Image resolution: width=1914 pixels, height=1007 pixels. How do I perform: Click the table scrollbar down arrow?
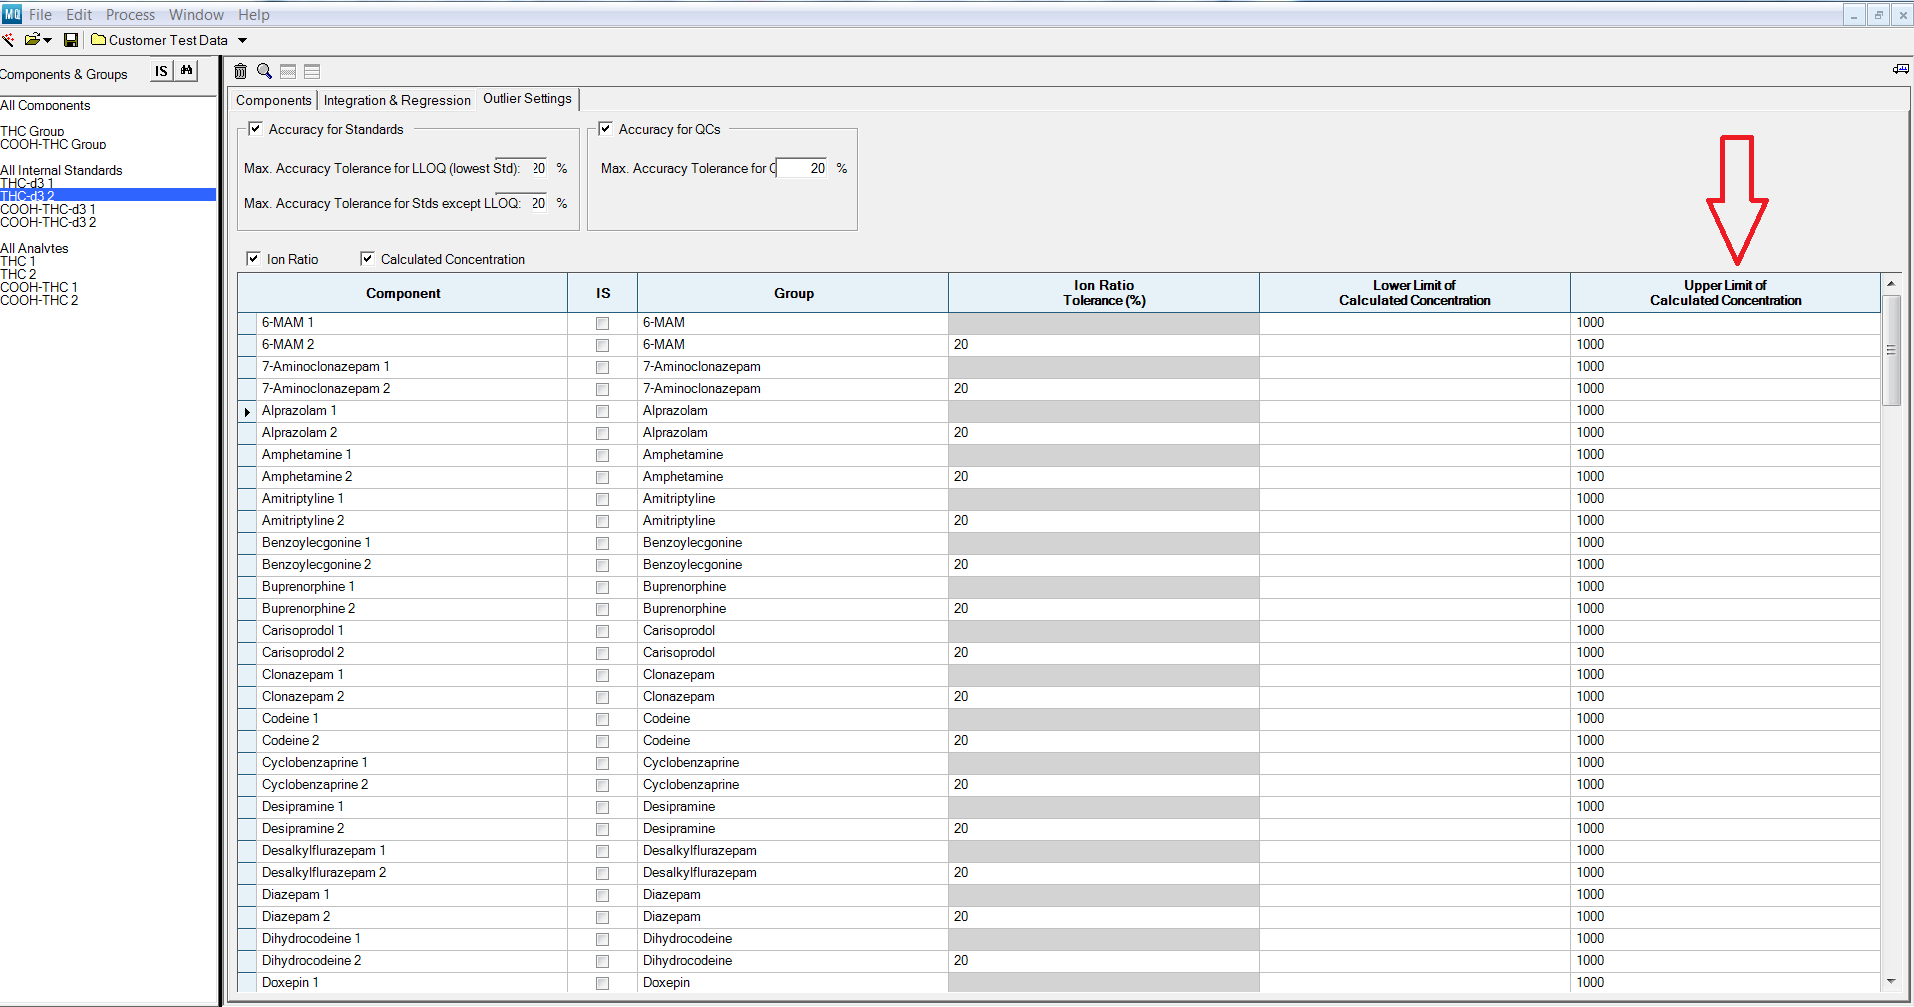tap(1890, 982)
